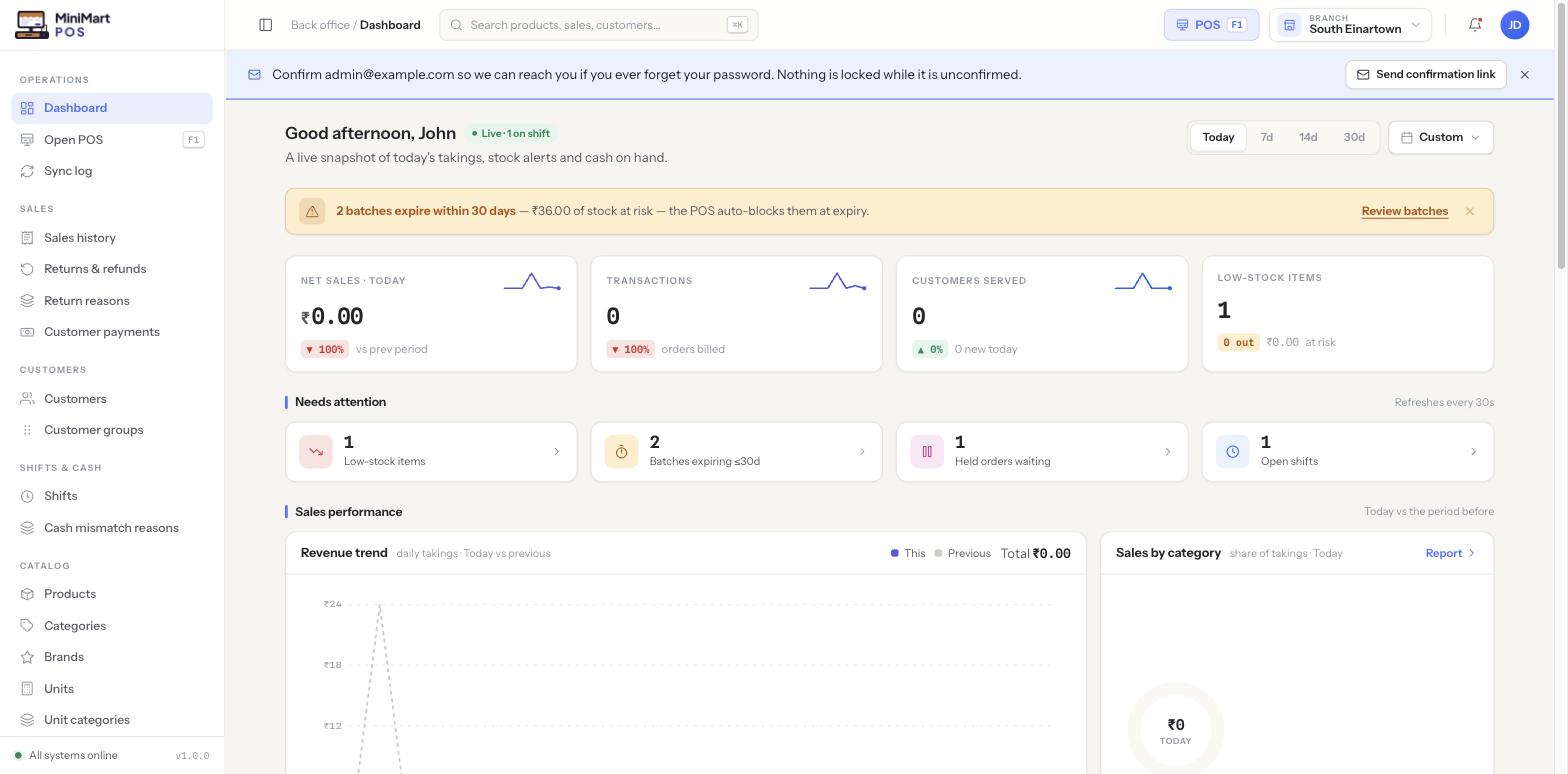Switch the range to 14d
The image size is (1568, 774).
coord(1308,137)
